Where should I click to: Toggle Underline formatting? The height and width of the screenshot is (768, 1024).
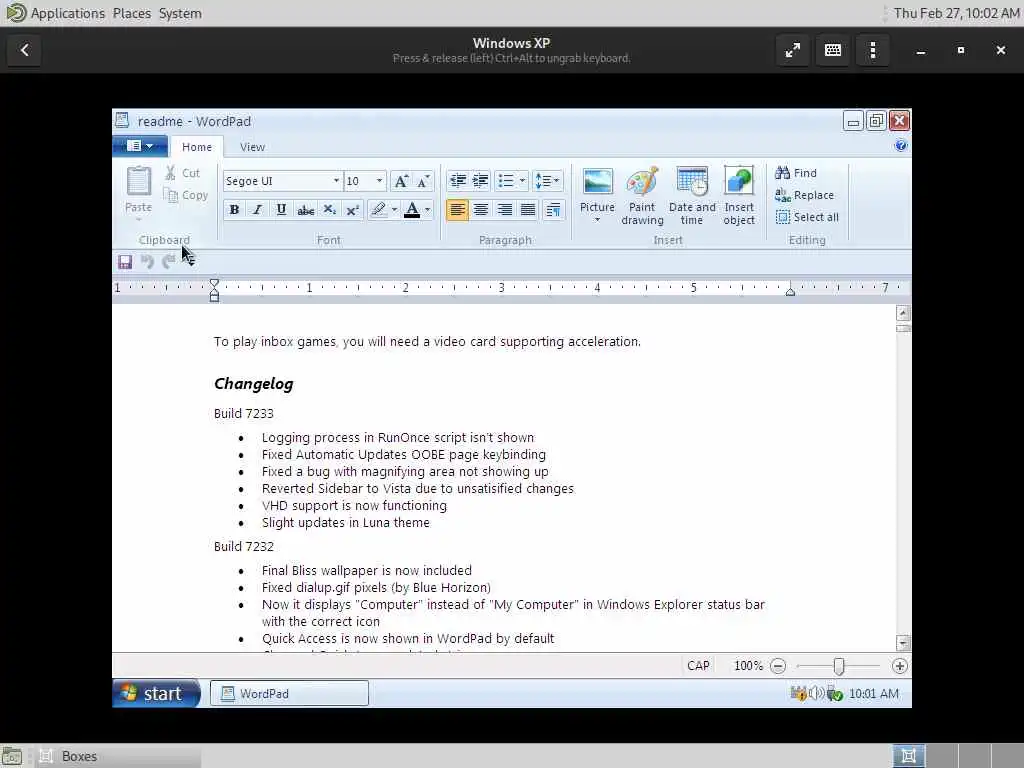click(281, 210)
